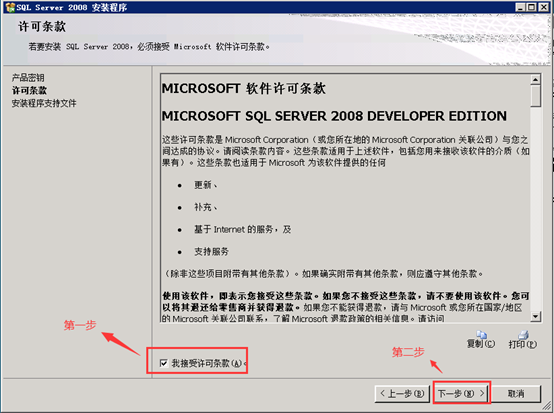Click heading MICROSOFT SQL SERVER 2008 DEVELOPER EDITION
This screenshot has height=413, width=554.
click(x=334, y=116)
